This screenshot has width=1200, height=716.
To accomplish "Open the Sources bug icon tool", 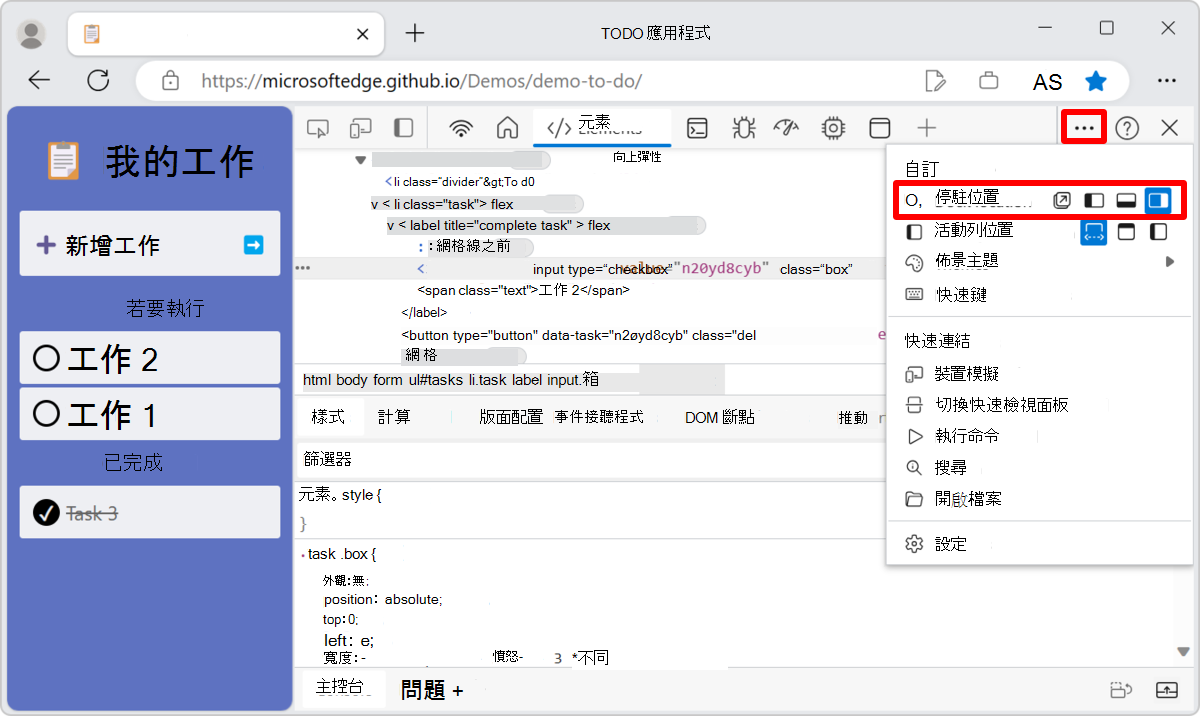I will coord(743,128).
